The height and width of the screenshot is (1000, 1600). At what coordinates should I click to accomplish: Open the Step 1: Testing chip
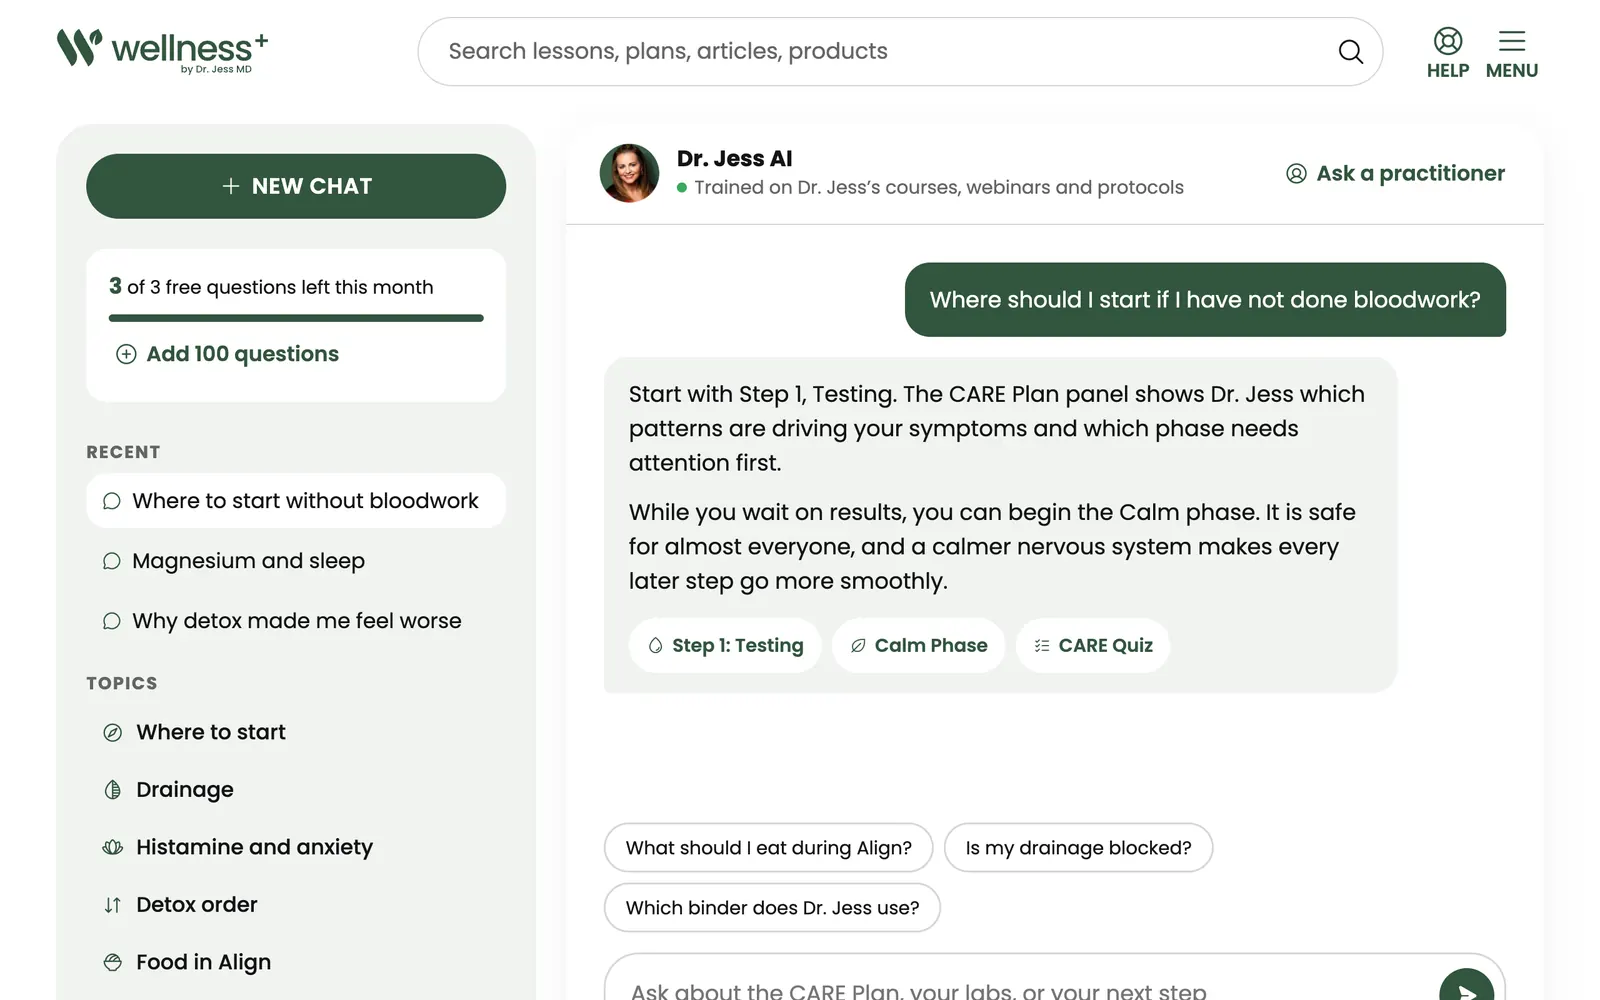coord(725,646)
